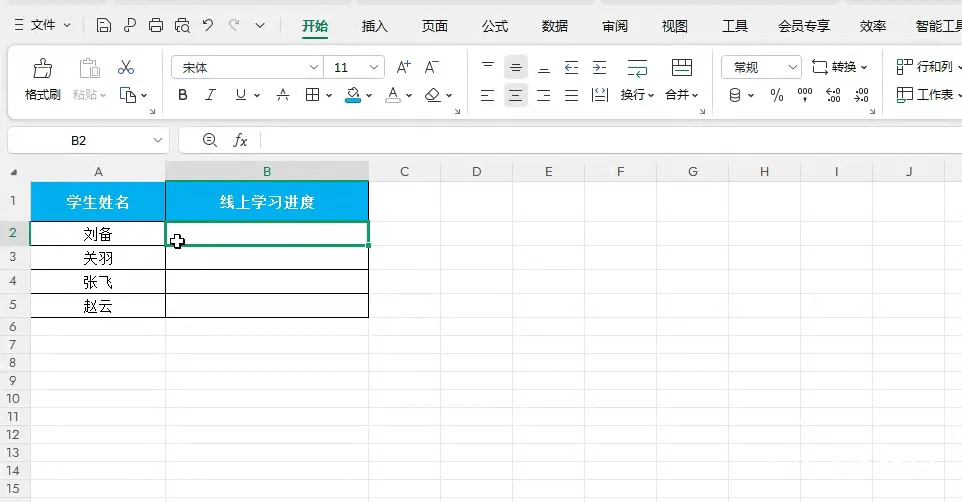Image resolution: width=962 pixels, height=502 pixels.
Task: Click the Borders icon
Action: pos(312,95)
